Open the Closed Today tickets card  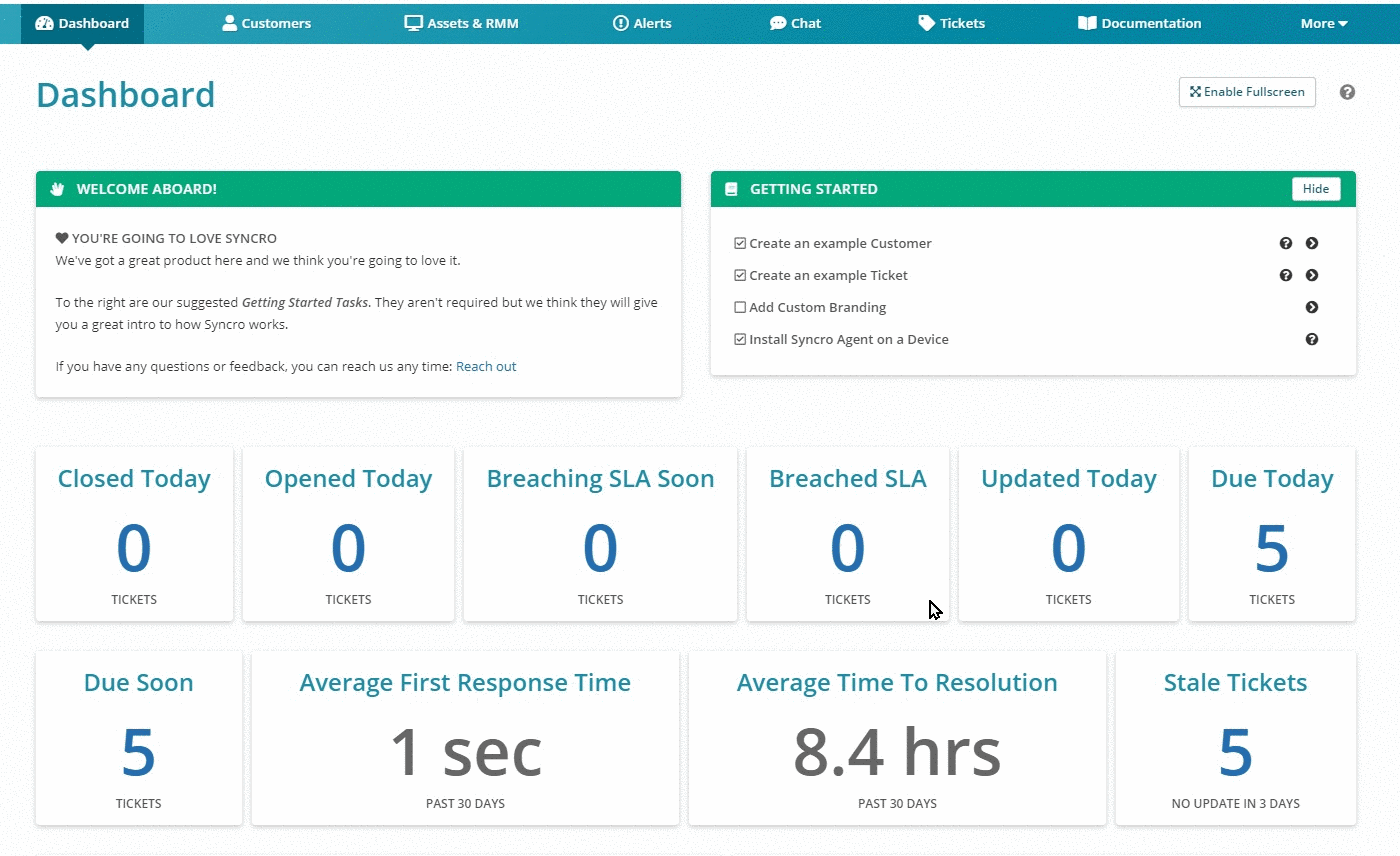[134, 534]
